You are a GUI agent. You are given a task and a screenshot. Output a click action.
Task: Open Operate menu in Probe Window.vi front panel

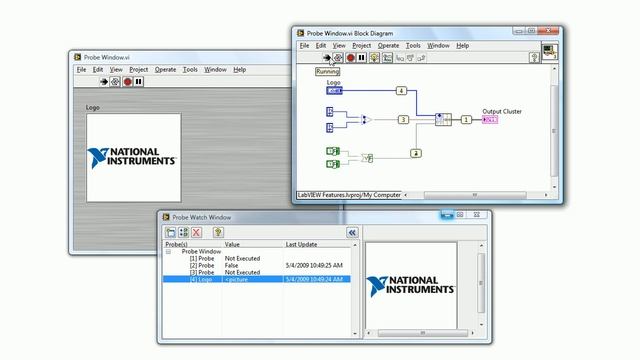pos(165,69)
